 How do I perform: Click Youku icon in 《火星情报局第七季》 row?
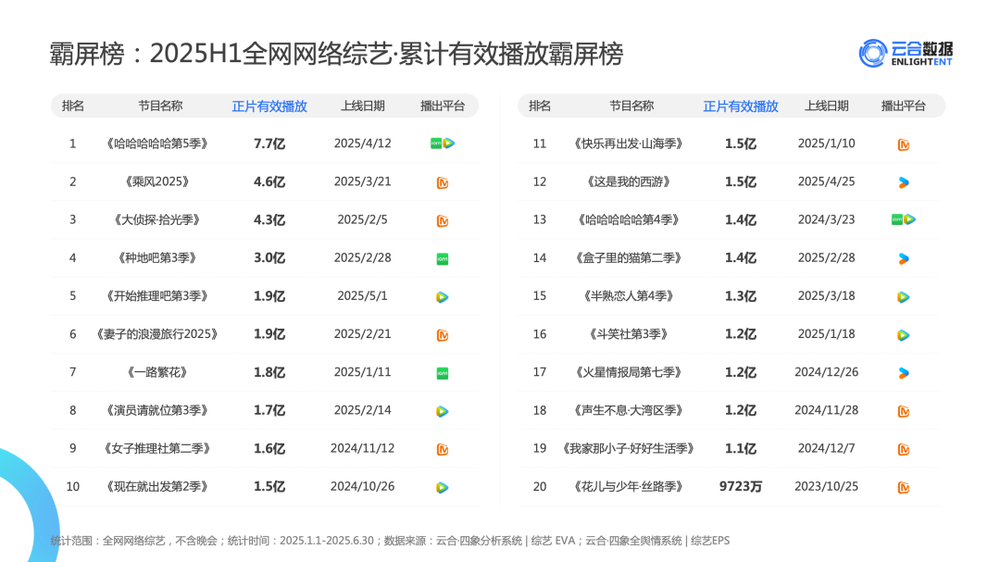pos(903,373)
